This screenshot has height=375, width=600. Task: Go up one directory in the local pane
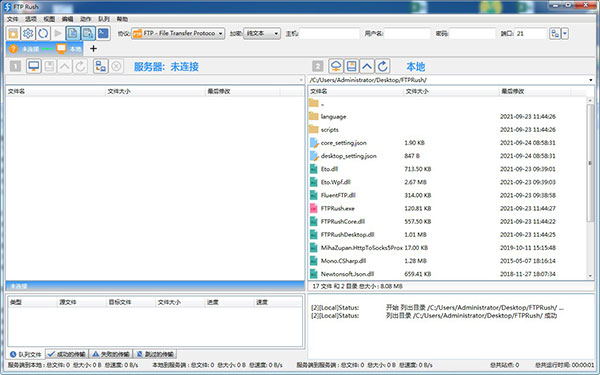click(367, 66)
